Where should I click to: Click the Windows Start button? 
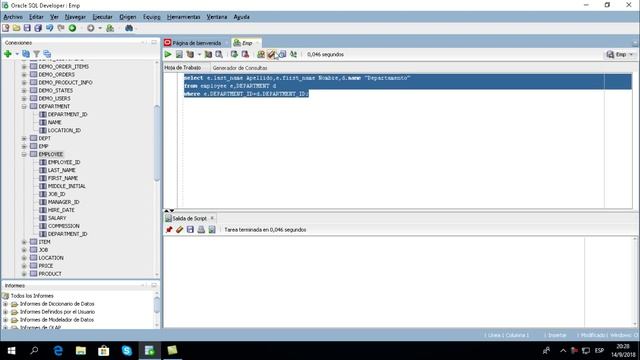11,351
